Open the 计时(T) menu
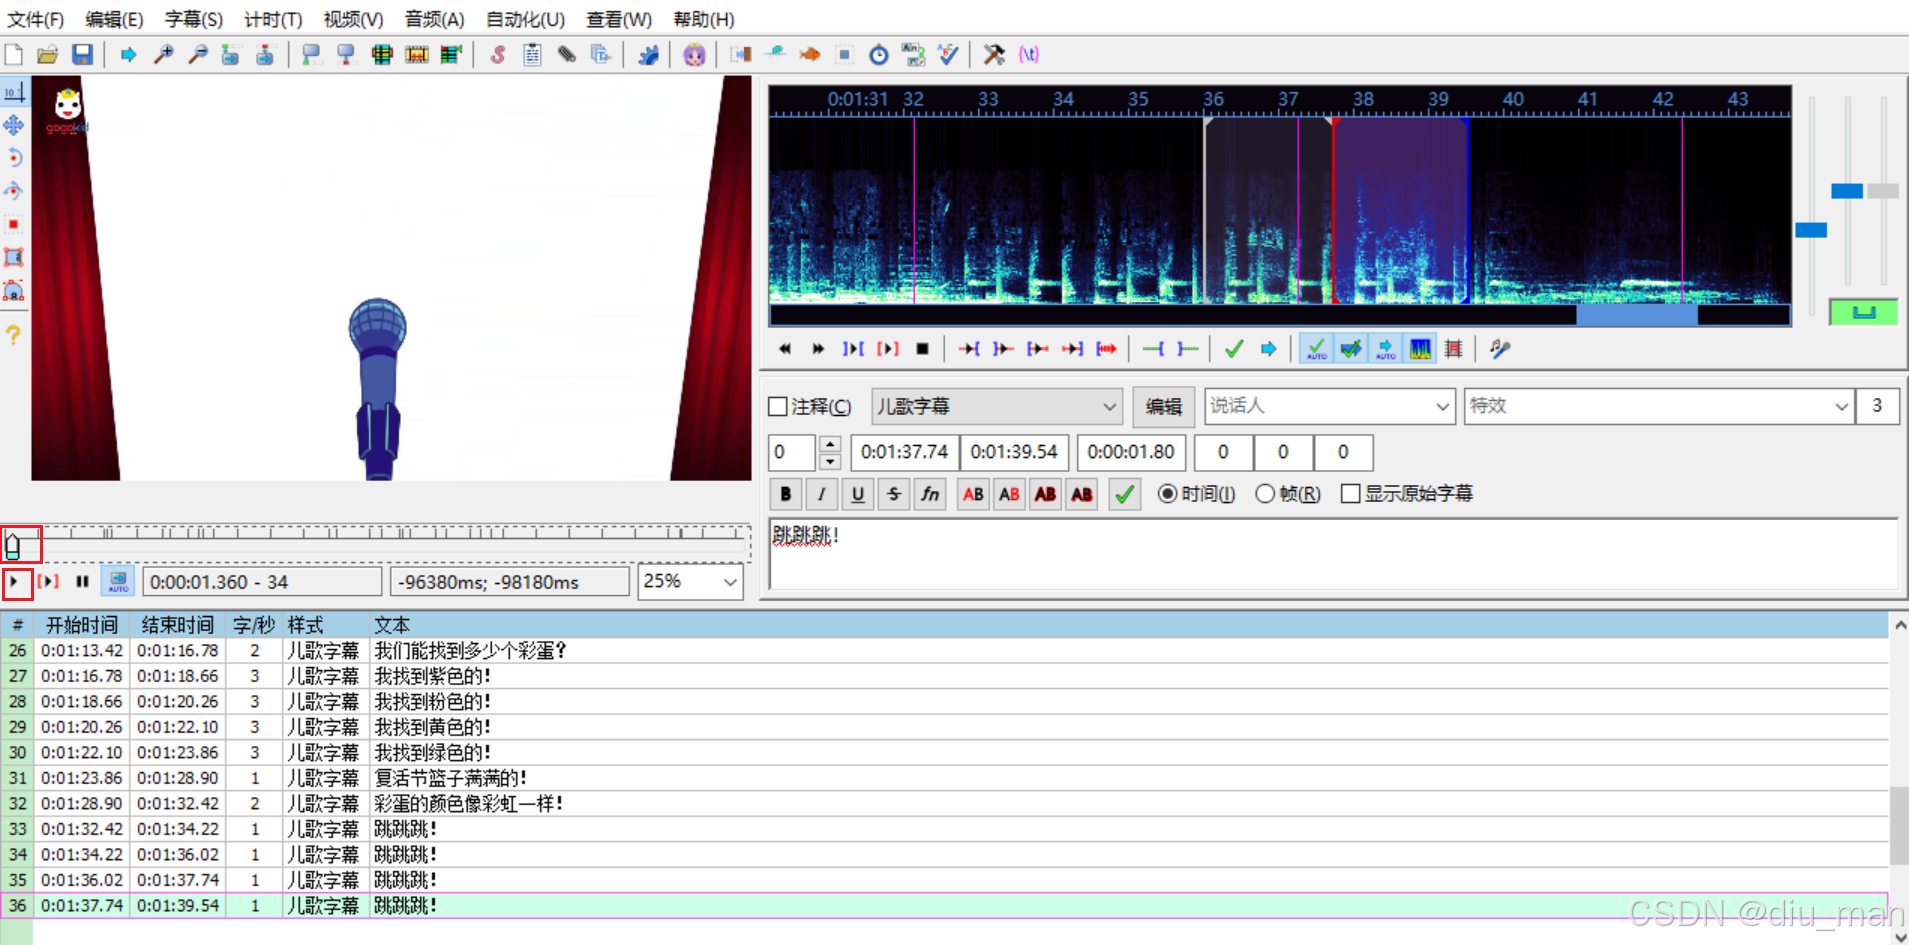The image size is (1909, 945). coord(273,19)
